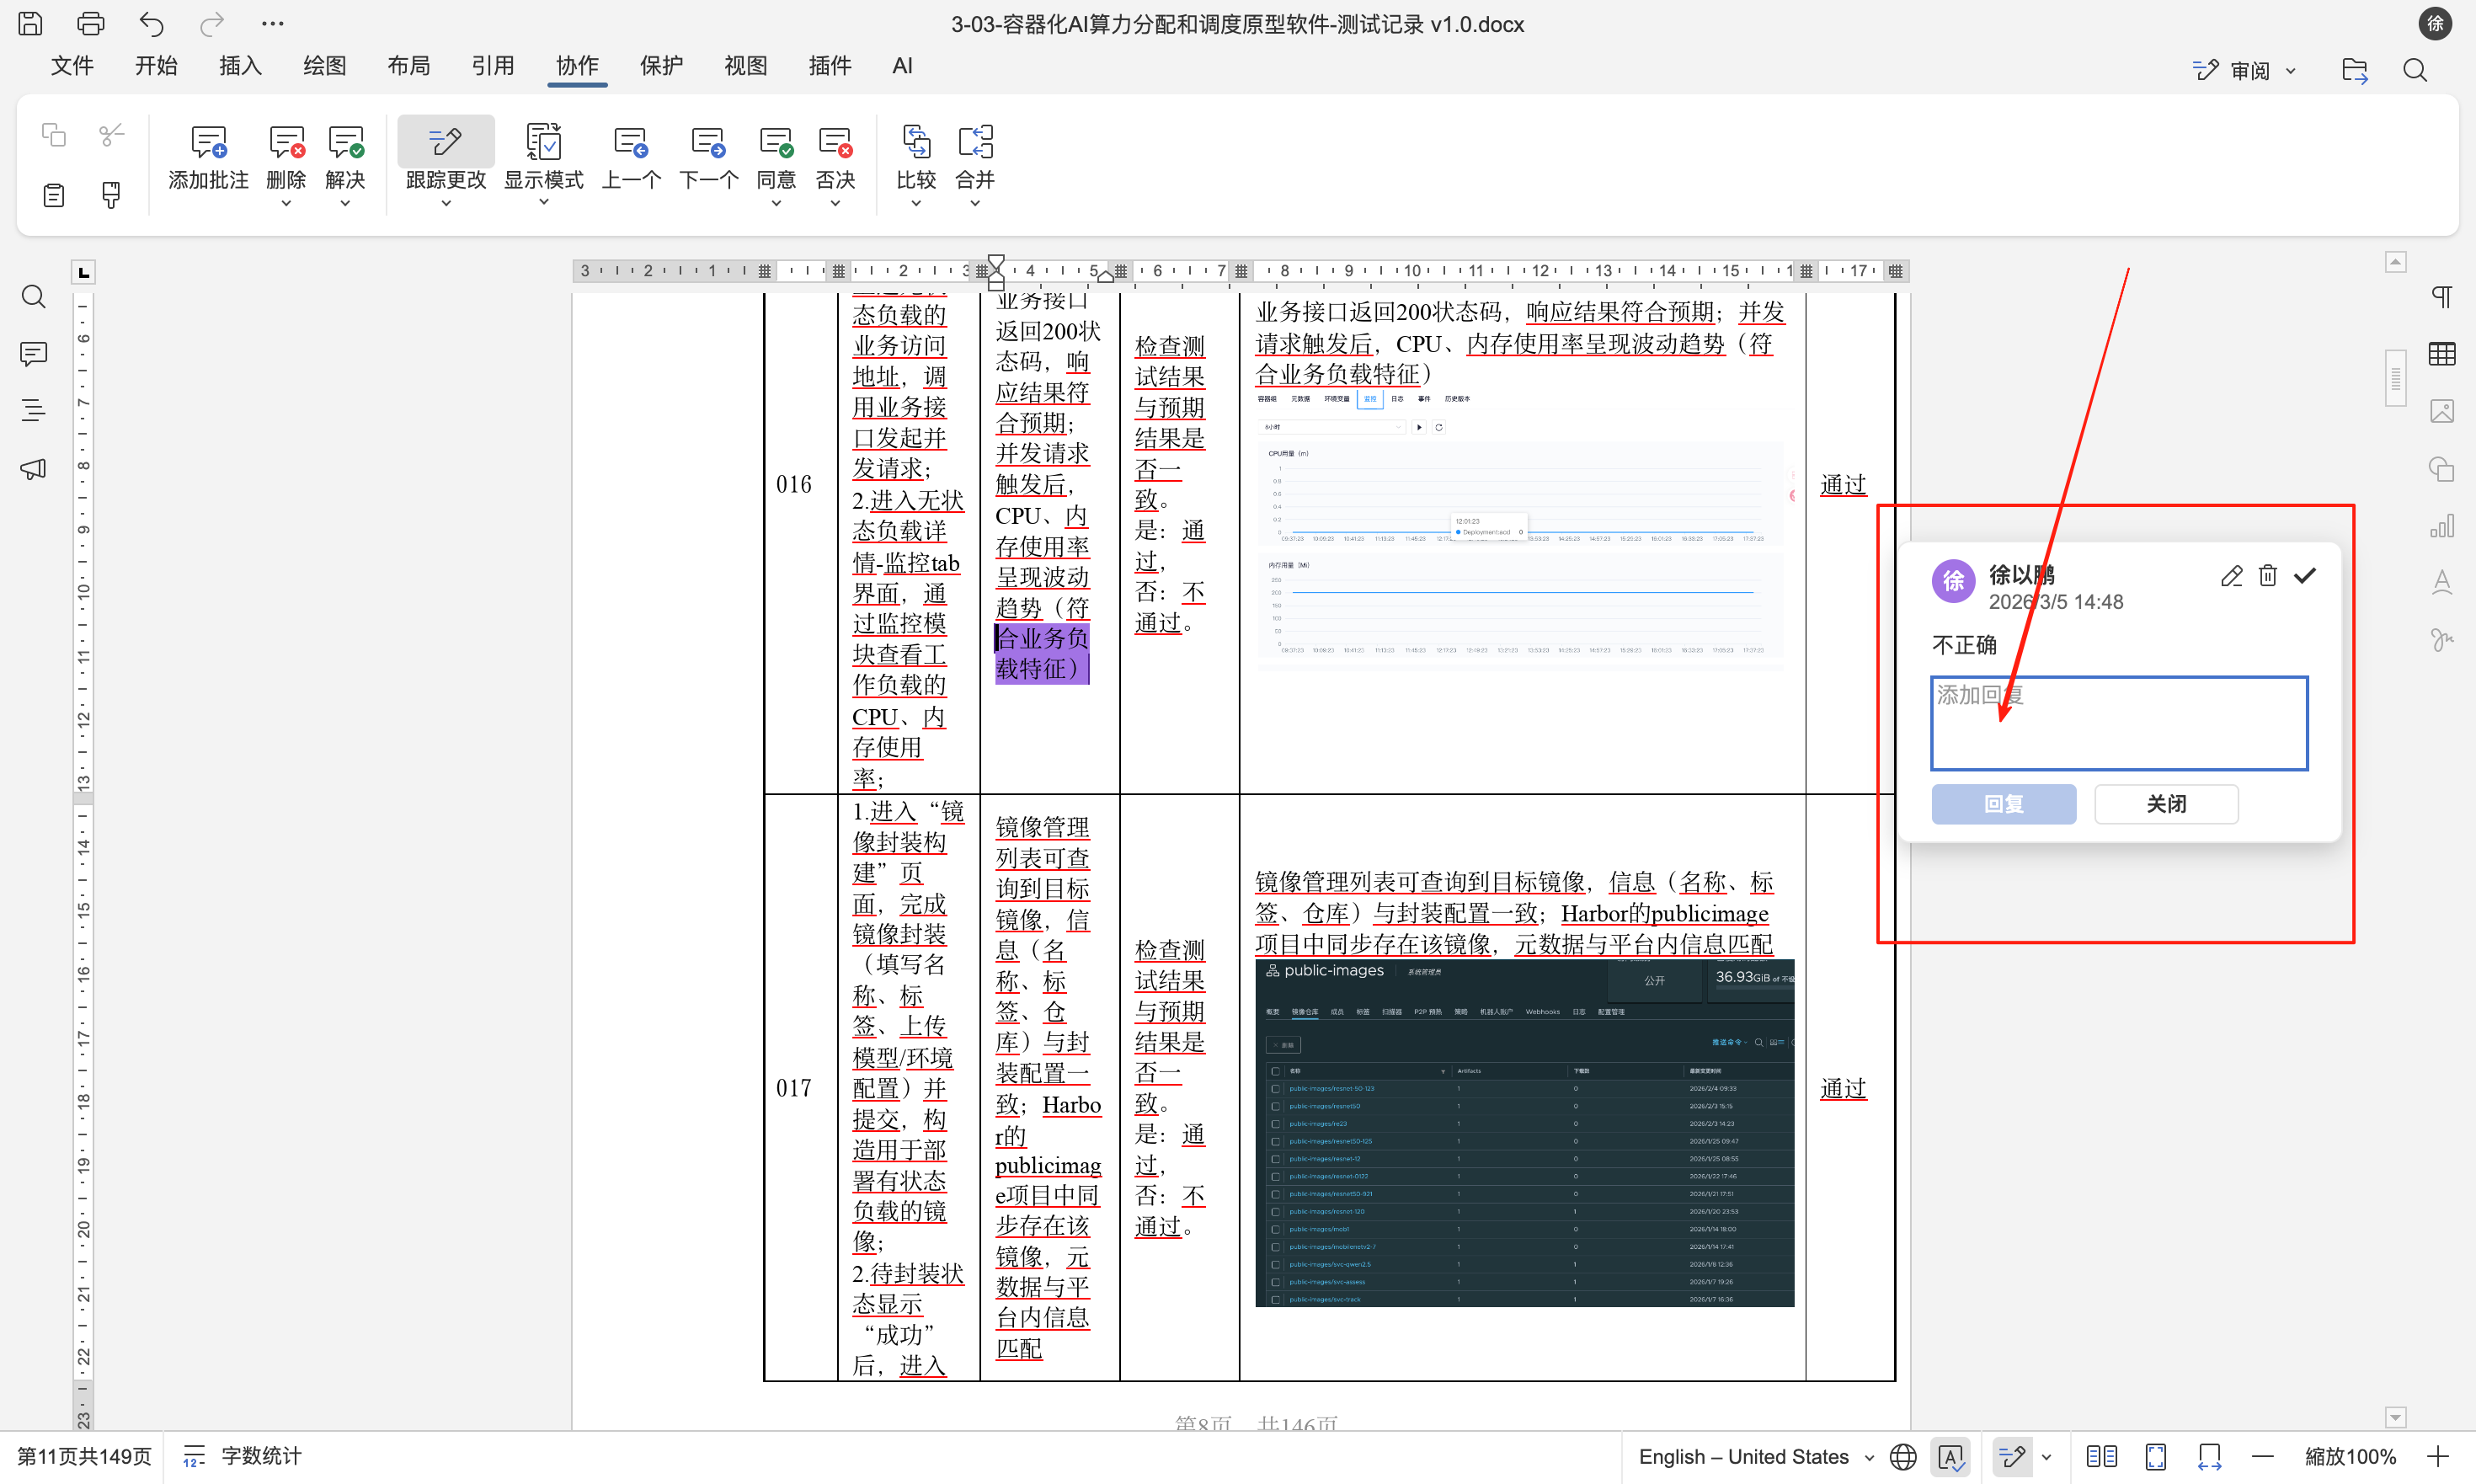2476x1484 pixels.
Task: Click the Add Comment (添加批注) icon
Action: click(208, 145)
